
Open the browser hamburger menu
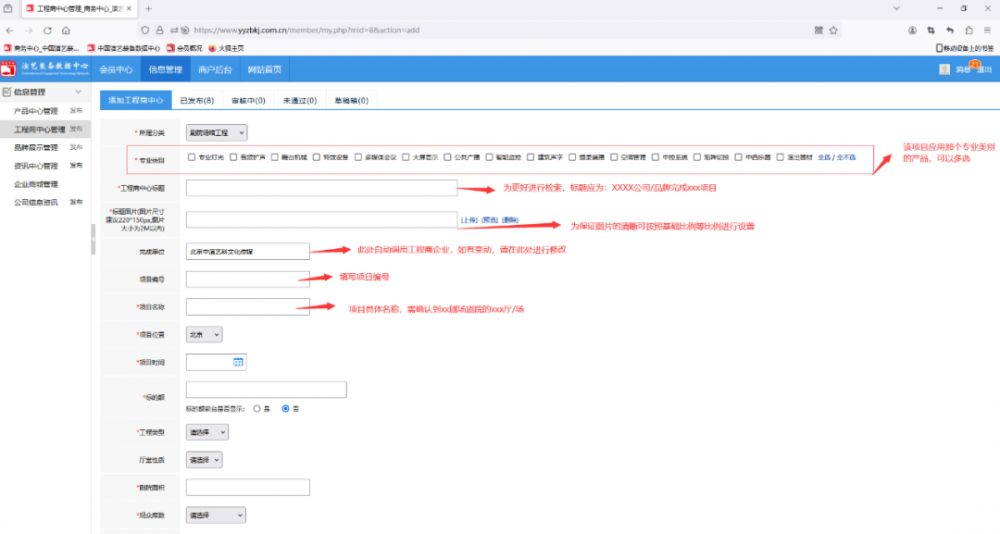987,31
